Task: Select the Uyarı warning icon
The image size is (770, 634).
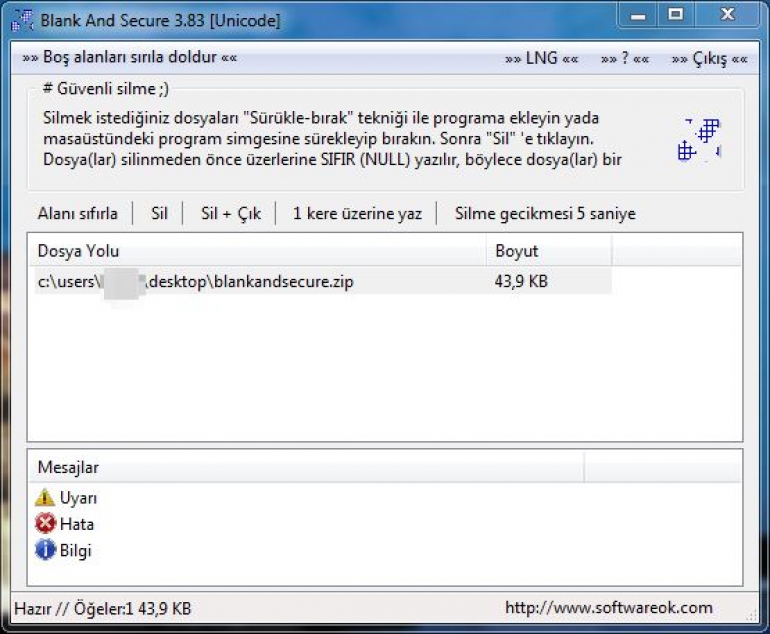Action: [45, 497]
